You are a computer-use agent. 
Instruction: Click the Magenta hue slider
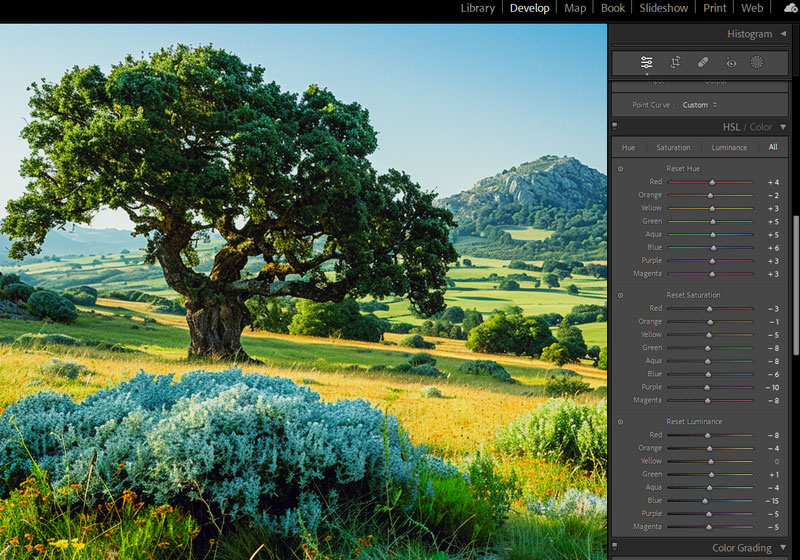pyautogui.click(x=711, y=274)
